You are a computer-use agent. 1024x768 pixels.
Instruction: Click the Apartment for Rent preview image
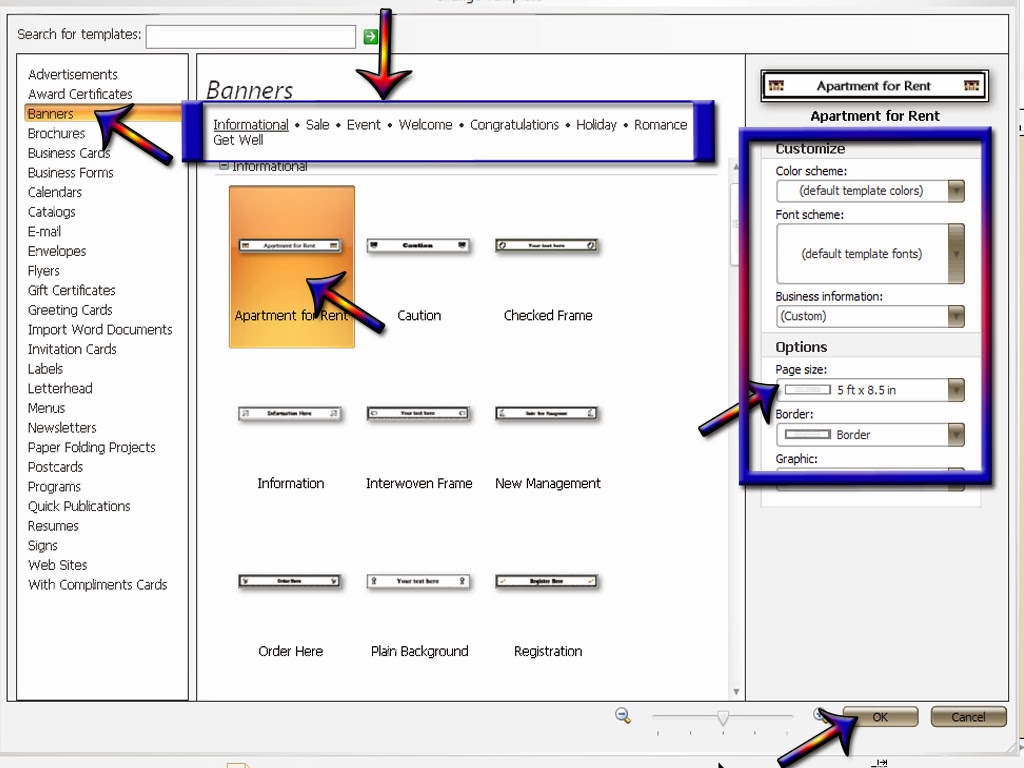[874, 86]
